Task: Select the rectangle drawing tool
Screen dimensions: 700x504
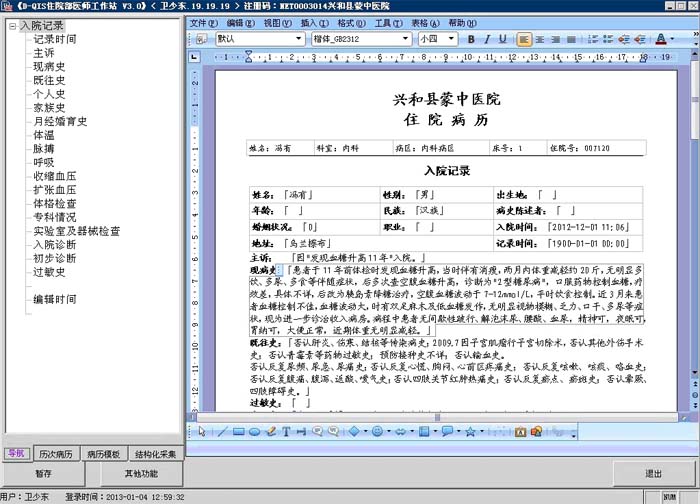Action: point(238,431)
